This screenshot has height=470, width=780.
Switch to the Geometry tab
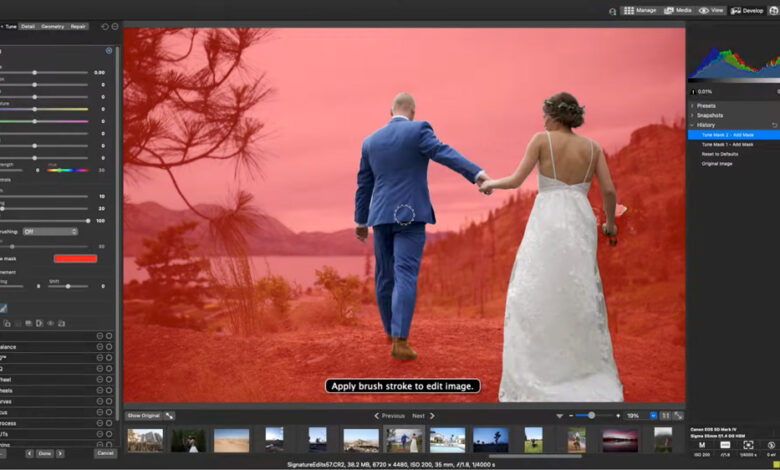53,26
